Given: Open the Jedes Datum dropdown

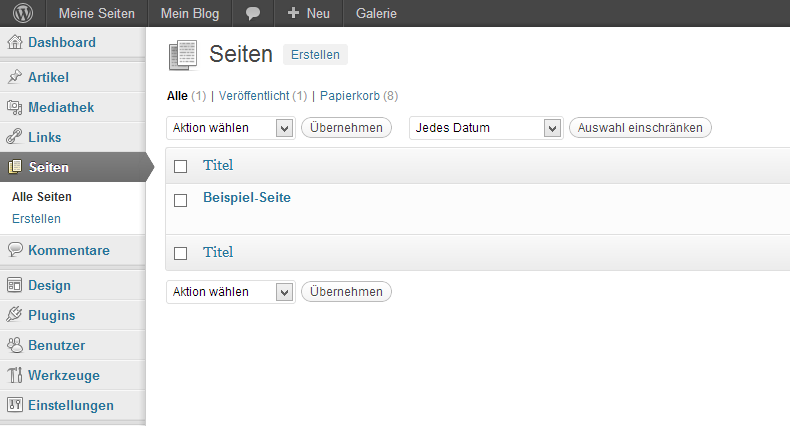Looking at the screenshot, I should 486,128.
